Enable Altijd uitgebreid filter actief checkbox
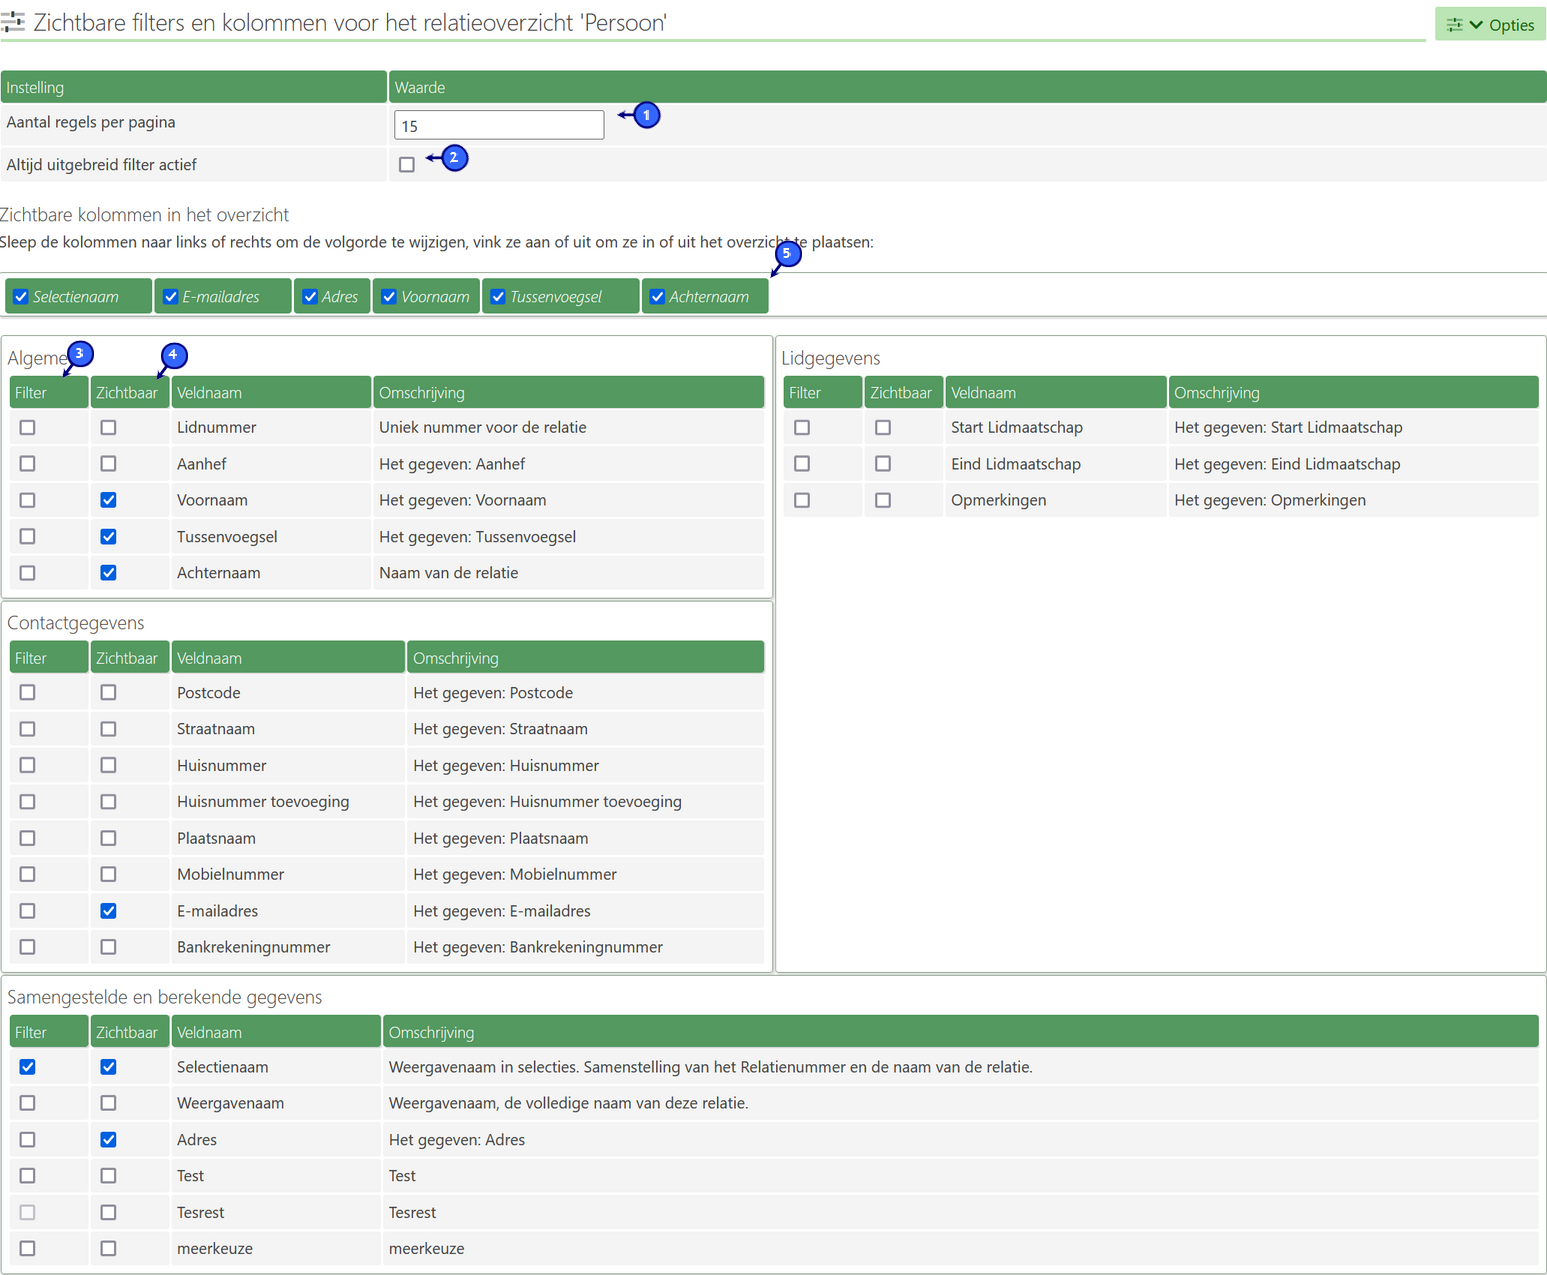 pyautogui.click(x=407, y=164)
